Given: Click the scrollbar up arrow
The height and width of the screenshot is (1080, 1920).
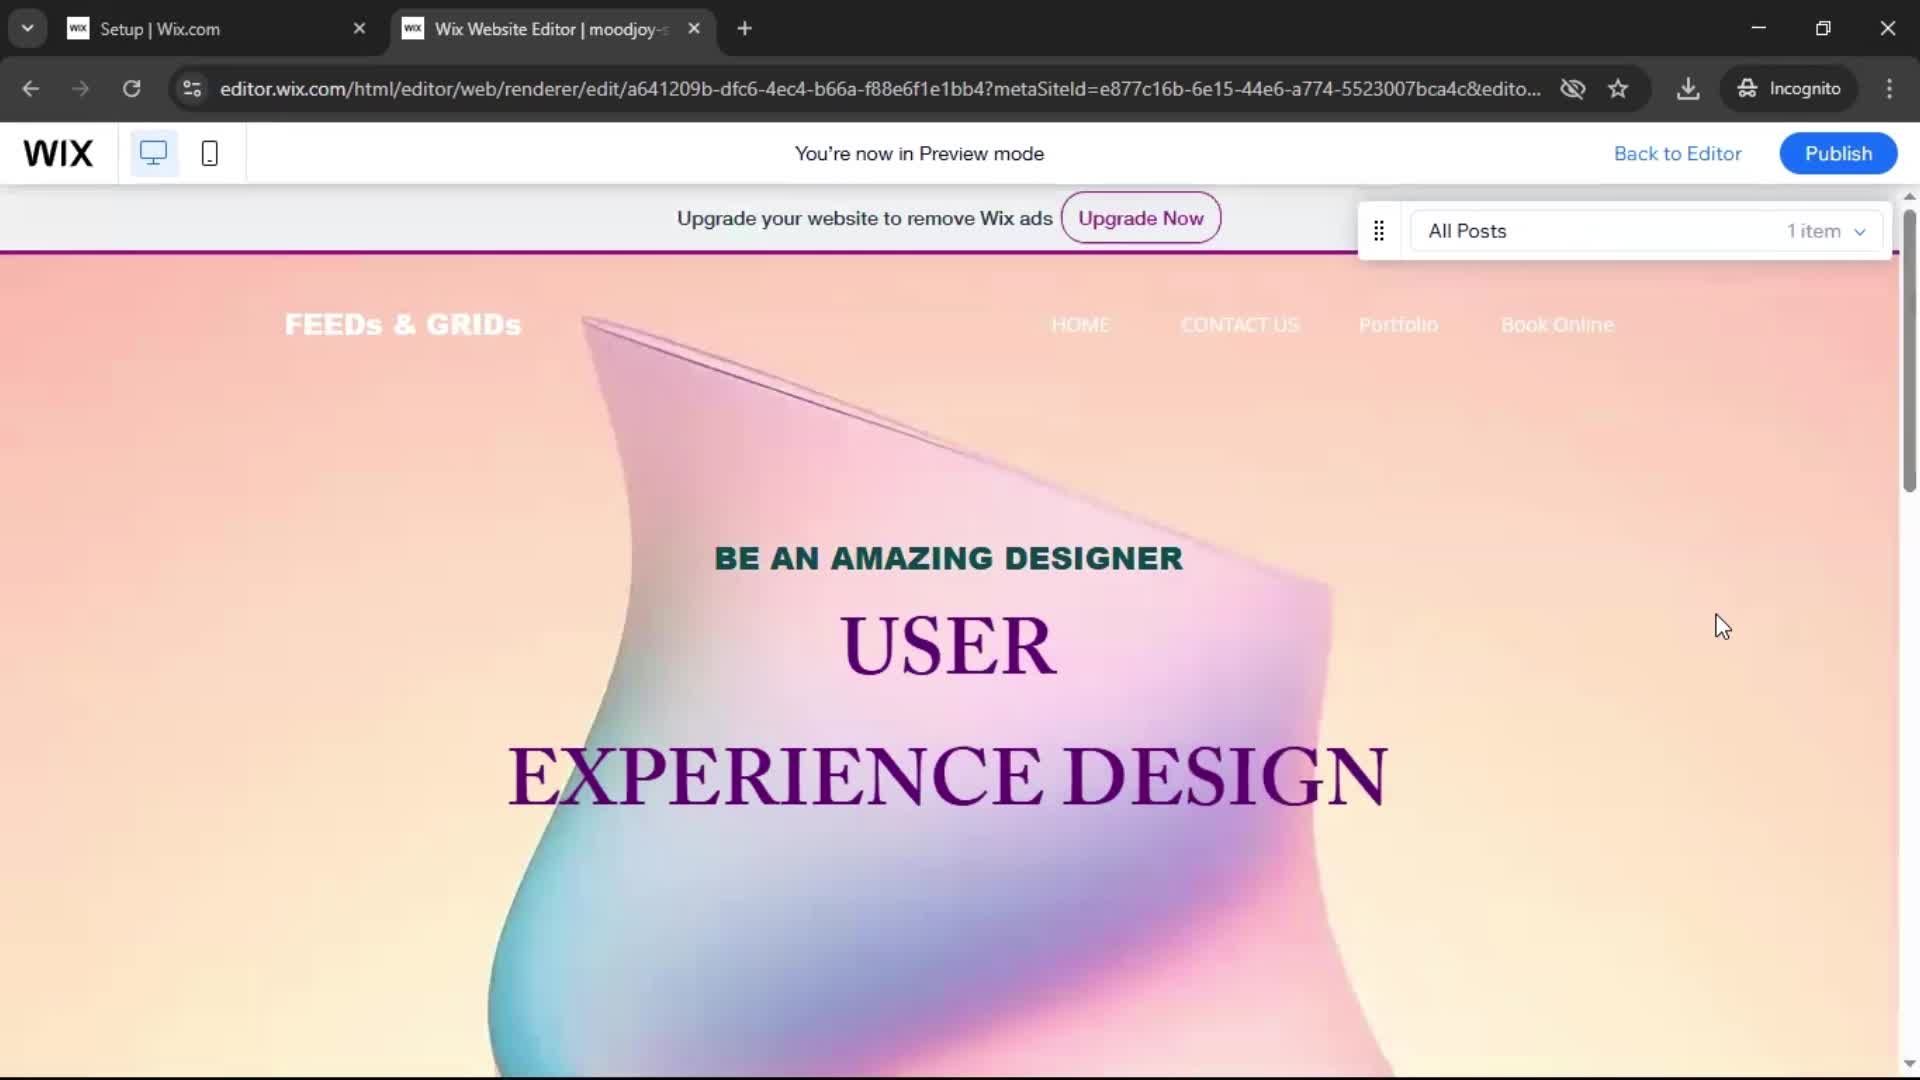Looking at the screenshot, I should (x=1909, y=196).
